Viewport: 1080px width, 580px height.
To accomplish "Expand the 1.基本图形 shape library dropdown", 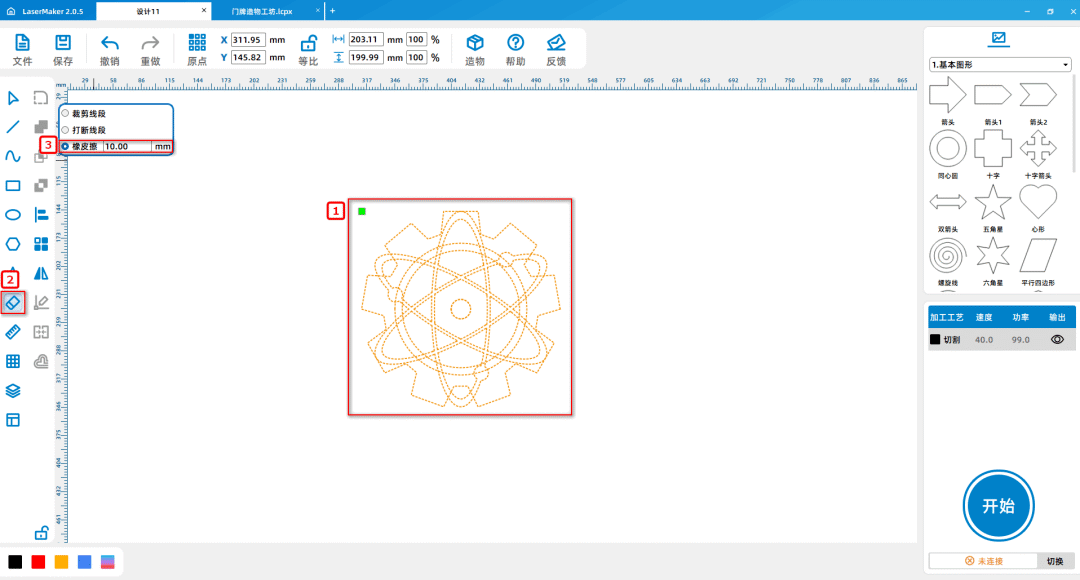I will (1000, 65).
